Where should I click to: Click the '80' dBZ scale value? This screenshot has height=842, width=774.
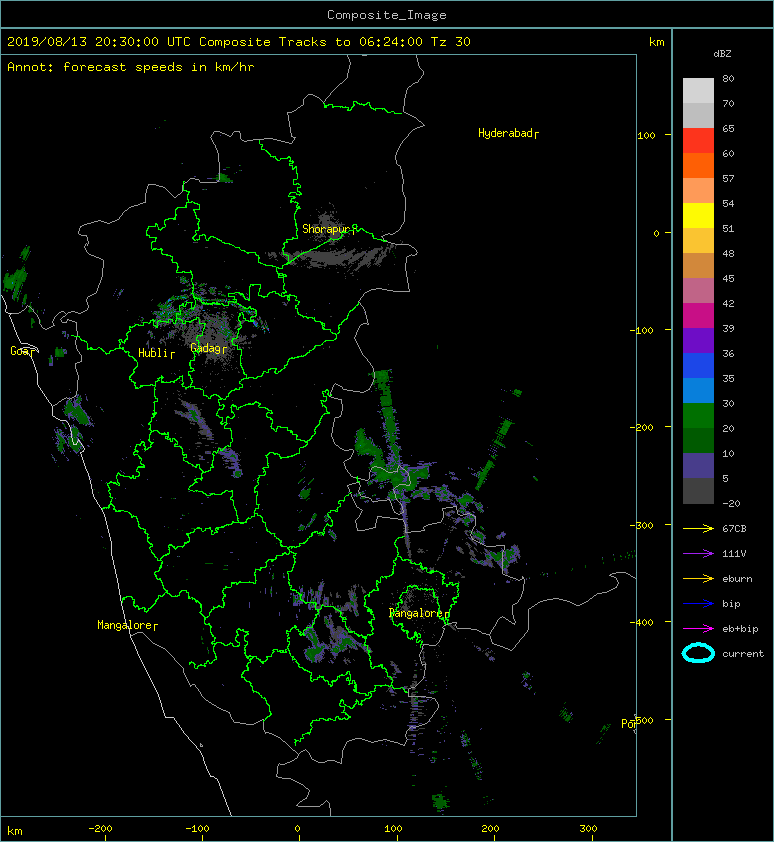(x=728, y=78)
